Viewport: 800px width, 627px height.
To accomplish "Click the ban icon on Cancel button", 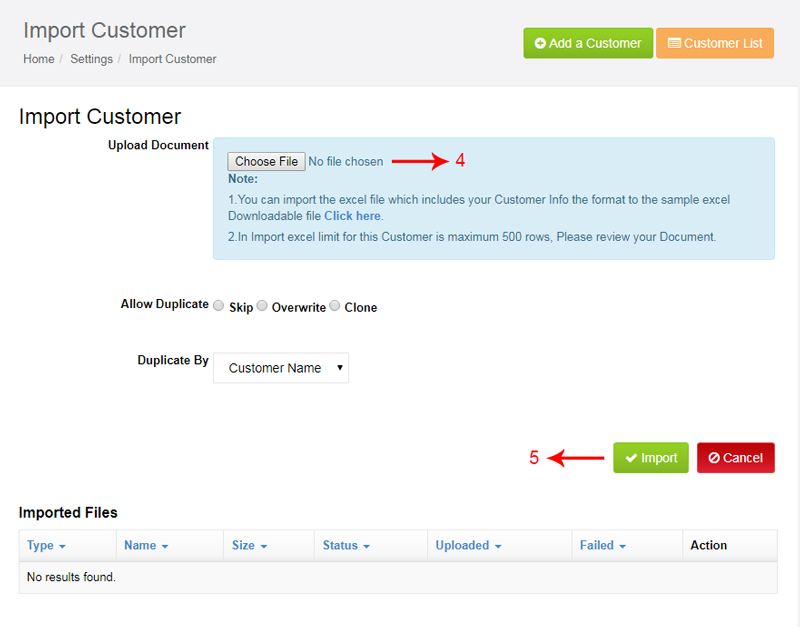I will [714, 458].
